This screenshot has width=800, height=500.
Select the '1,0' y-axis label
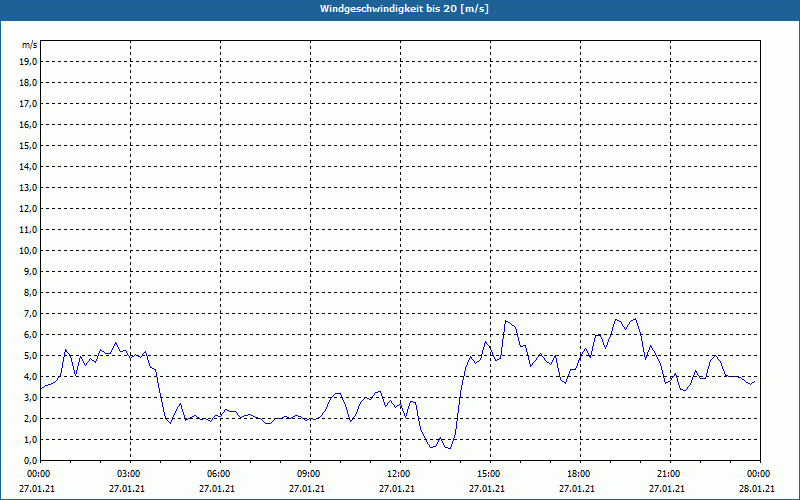(30, 440)
